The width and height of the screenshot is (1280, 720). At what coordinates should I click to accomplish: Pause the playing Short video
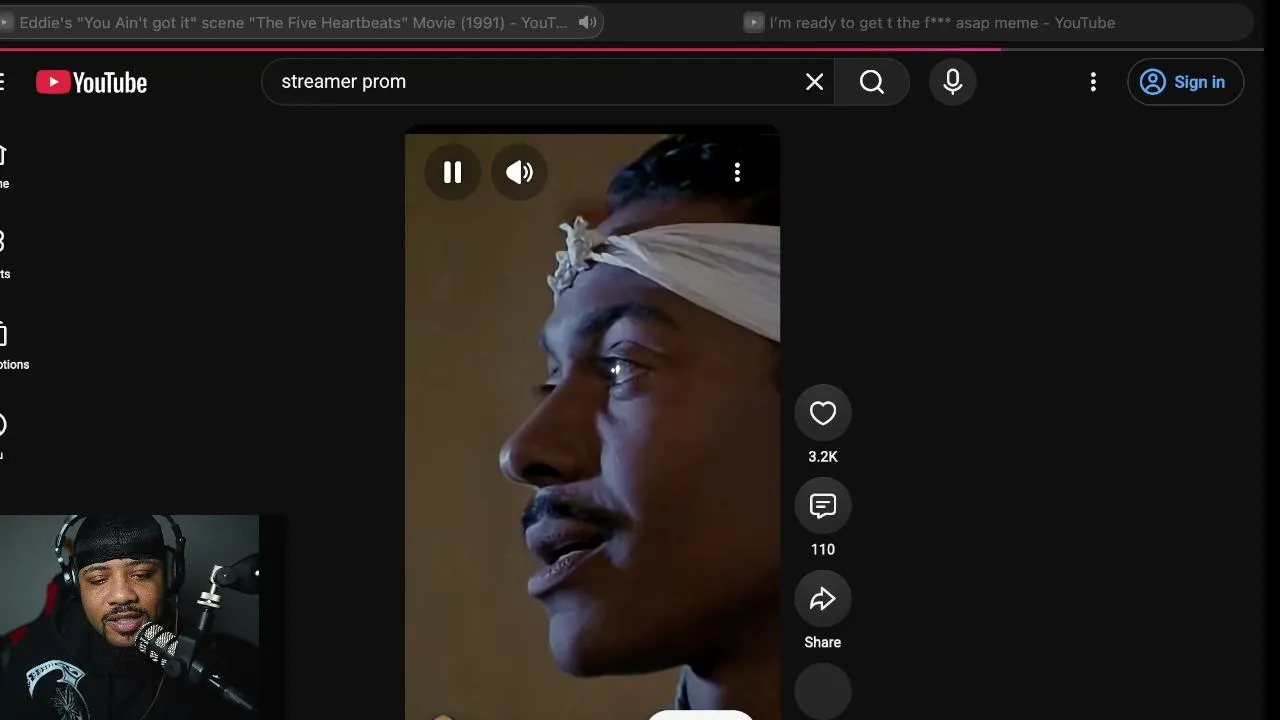tap(452, 172)
